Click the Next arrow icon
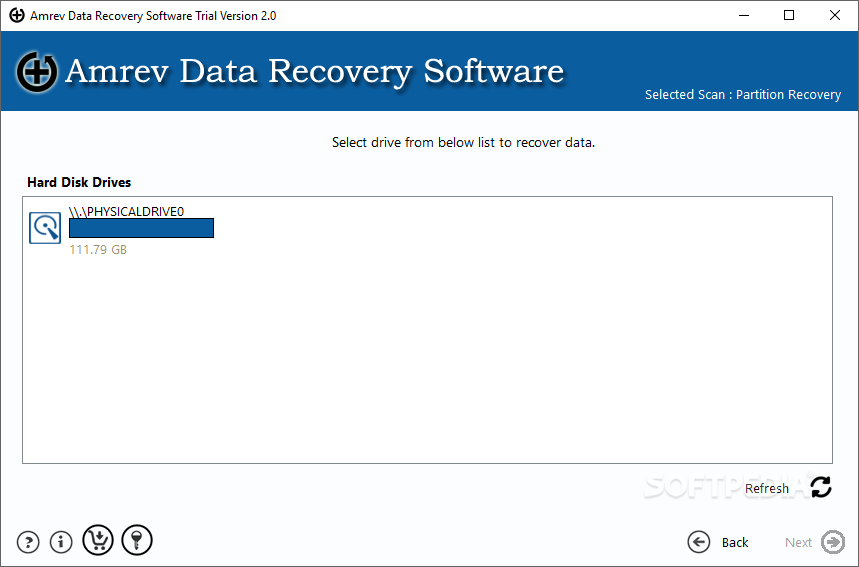859x567 pixels. point(833,542)
